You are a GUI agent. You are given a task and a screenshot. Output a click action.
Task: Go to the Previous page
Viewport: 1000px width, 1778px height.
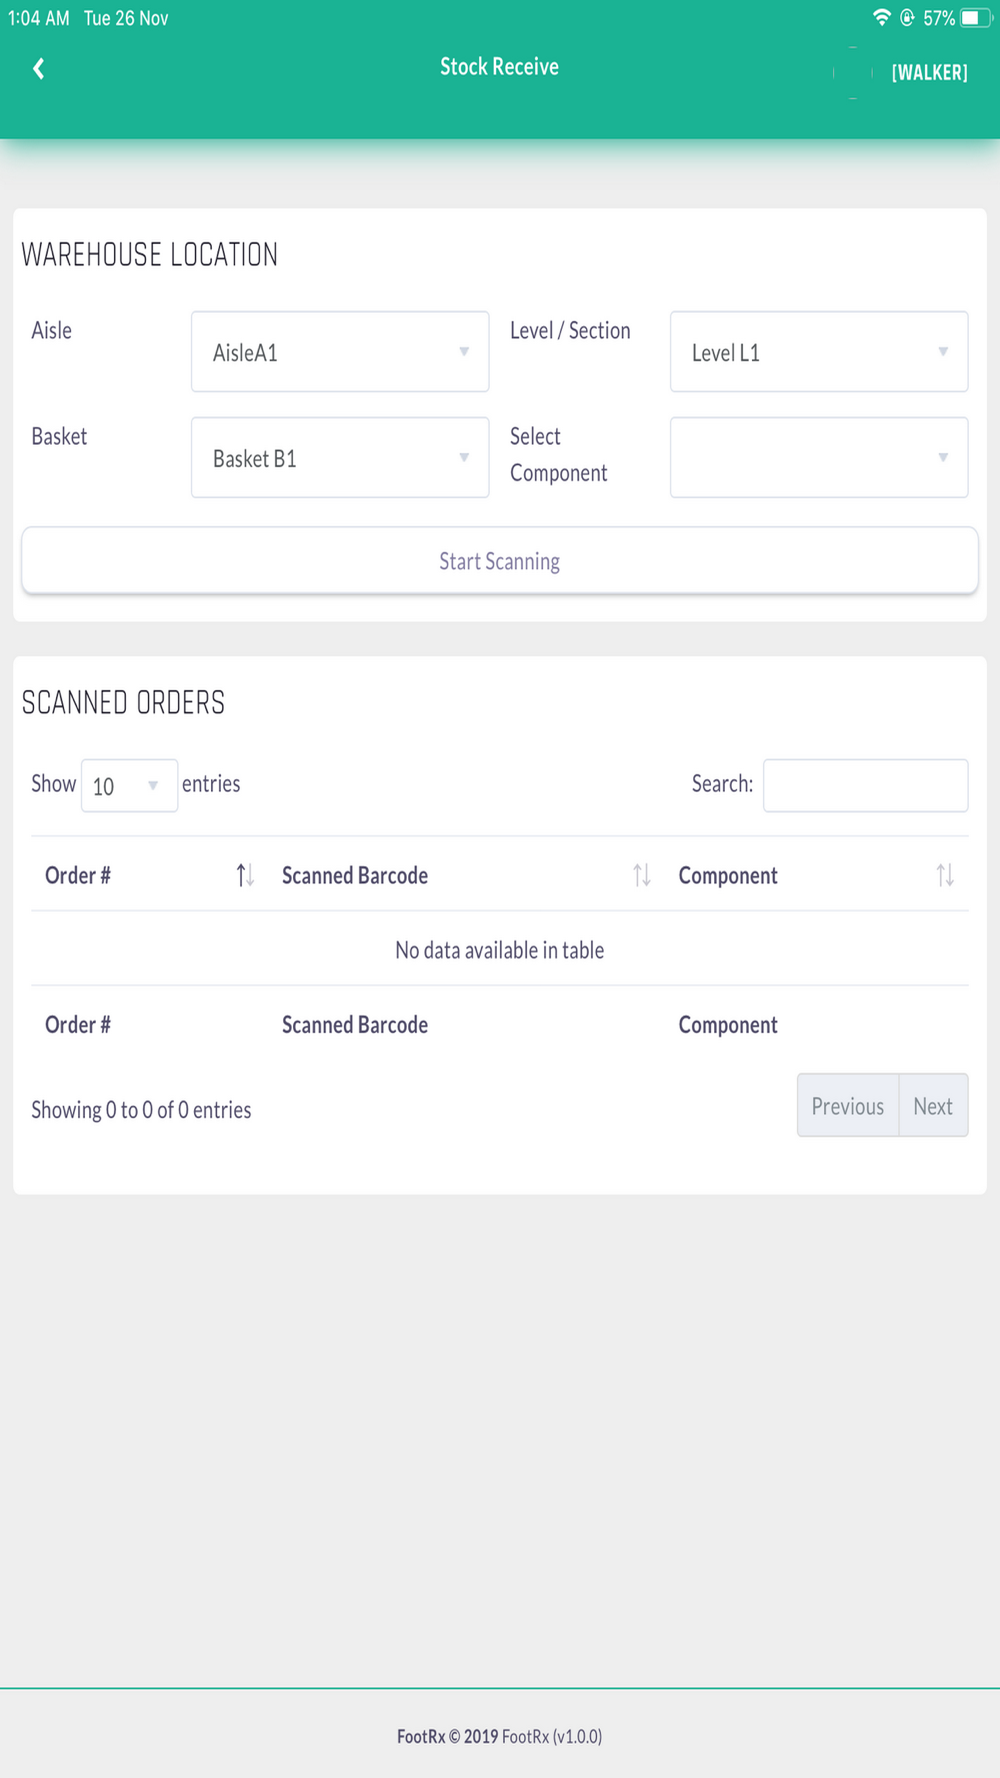tap(848, 1105)
